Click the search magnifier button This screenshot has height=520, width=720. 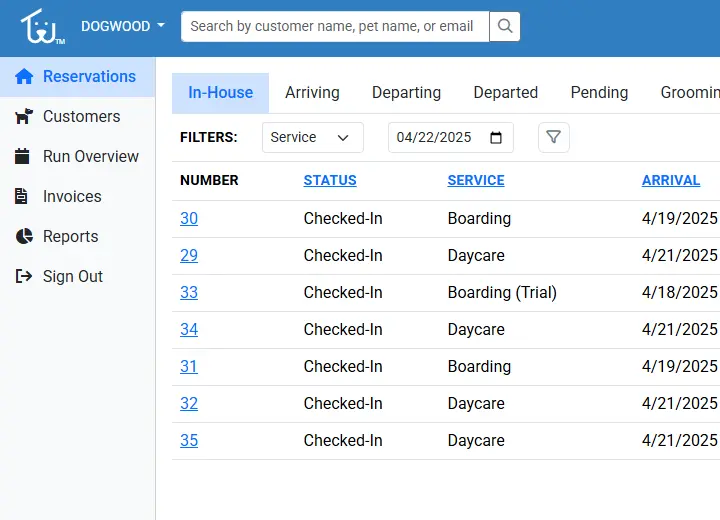tap(505, 26)
